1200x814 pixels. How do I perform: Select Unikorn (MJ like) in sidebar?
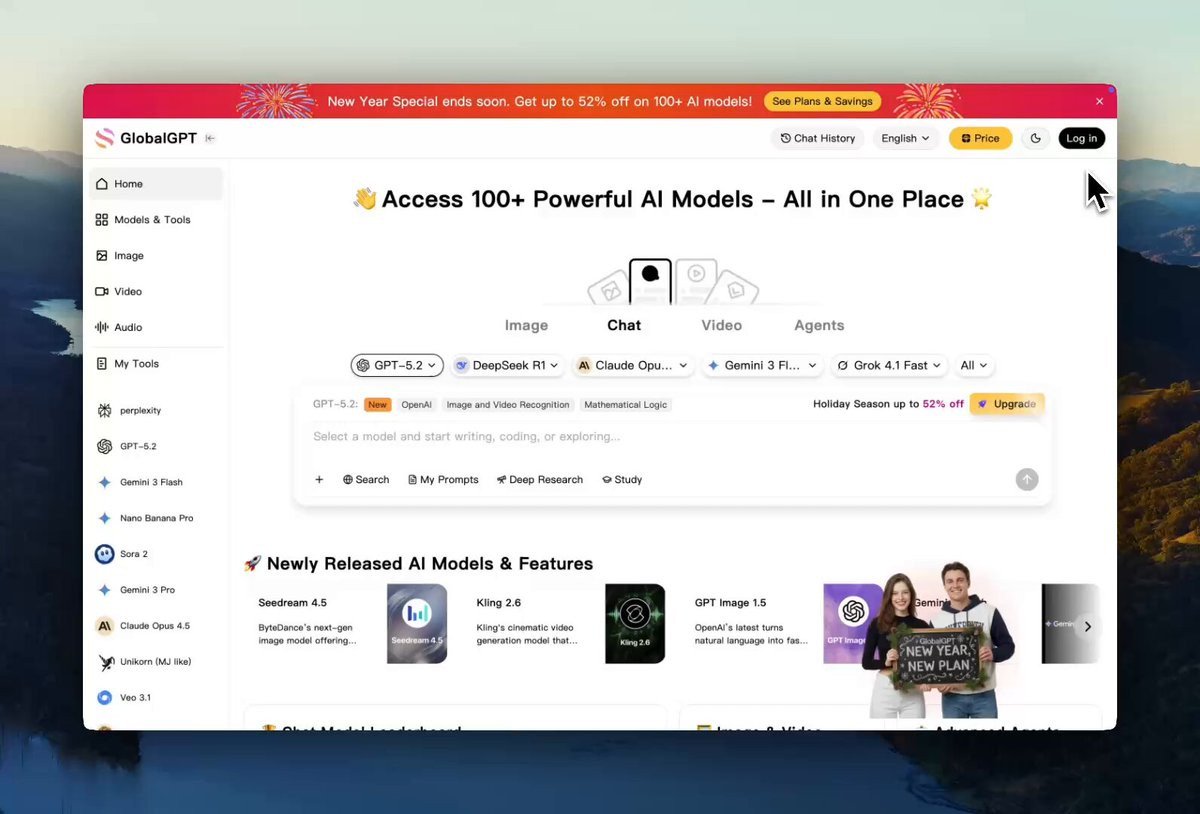[x=156, y=662]
